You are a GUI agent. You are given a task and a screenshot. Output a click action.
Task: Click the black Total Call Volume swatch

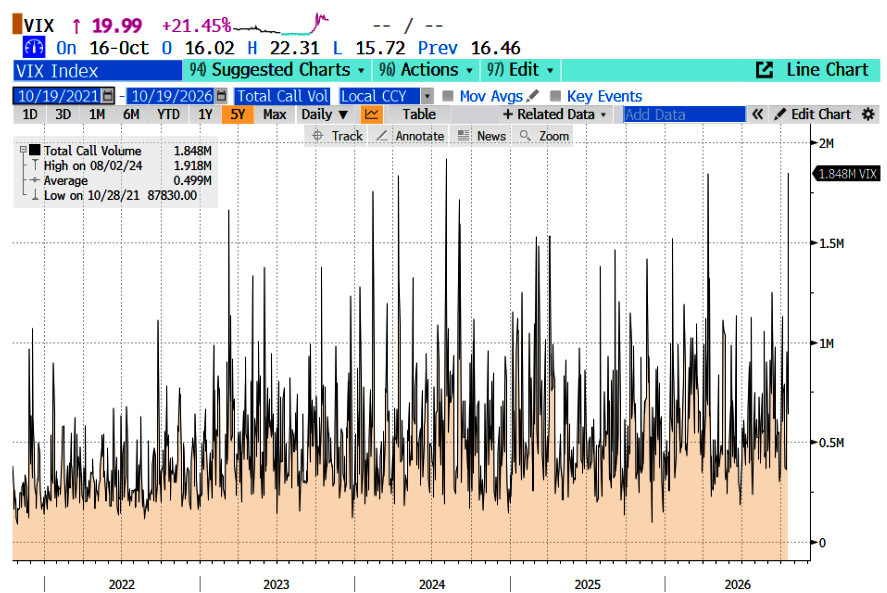tap(35, 150)
